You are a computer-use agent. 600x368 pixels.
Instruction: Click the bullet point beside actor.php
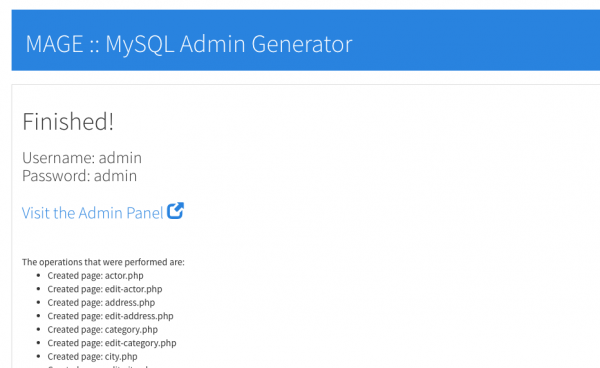point(38,275)
